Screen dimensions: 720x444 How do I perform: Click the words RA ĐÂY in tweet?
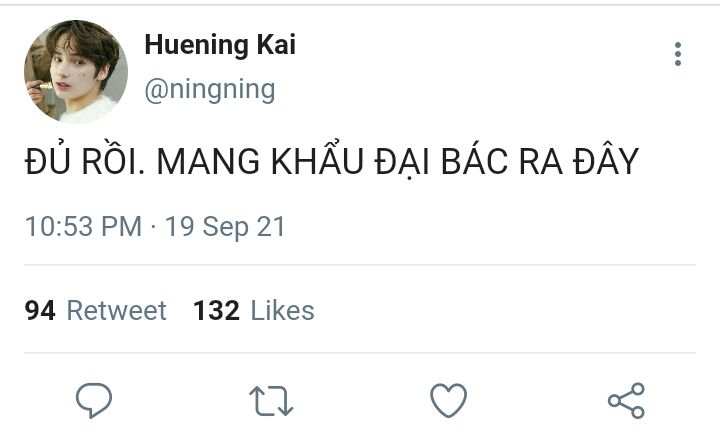click(x=579, y=159)
